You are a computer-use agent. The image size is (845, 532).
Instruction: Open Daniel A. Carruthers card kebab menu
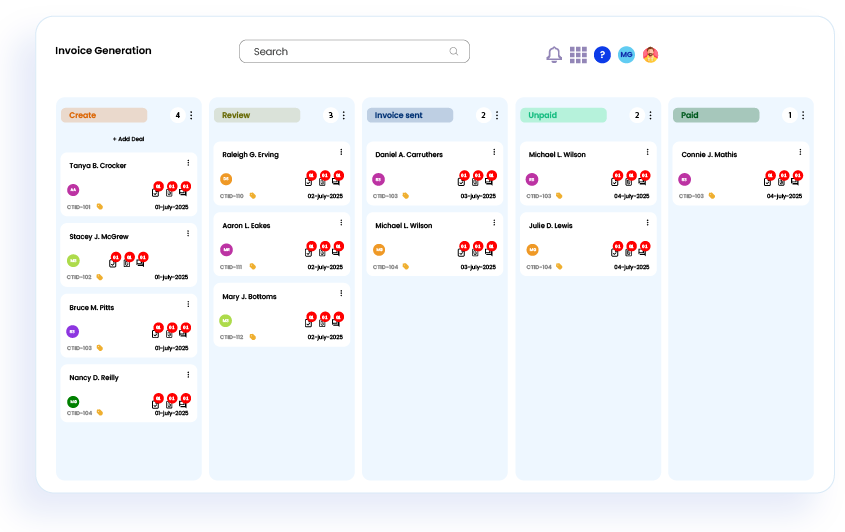[x=494, y=152]
